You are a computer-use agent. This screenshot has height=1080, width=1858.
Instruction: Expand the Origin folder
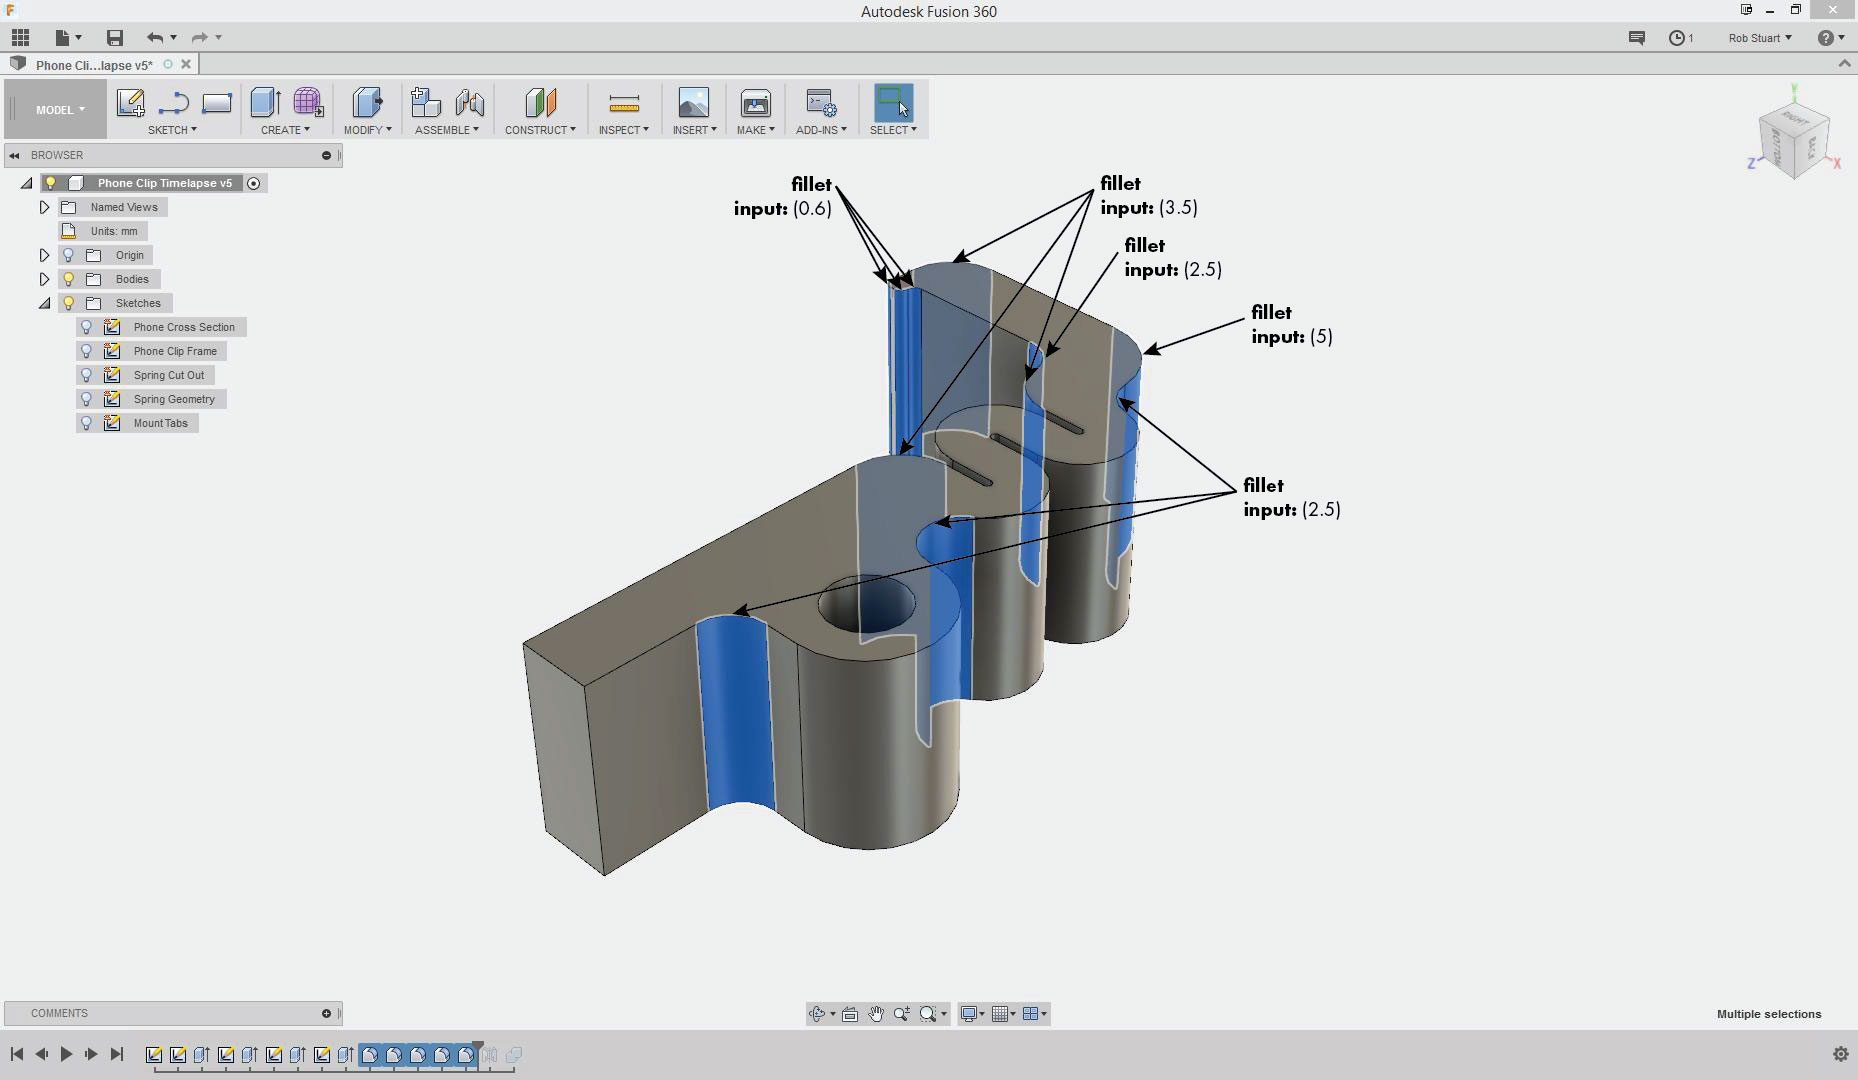coord(44,255)
